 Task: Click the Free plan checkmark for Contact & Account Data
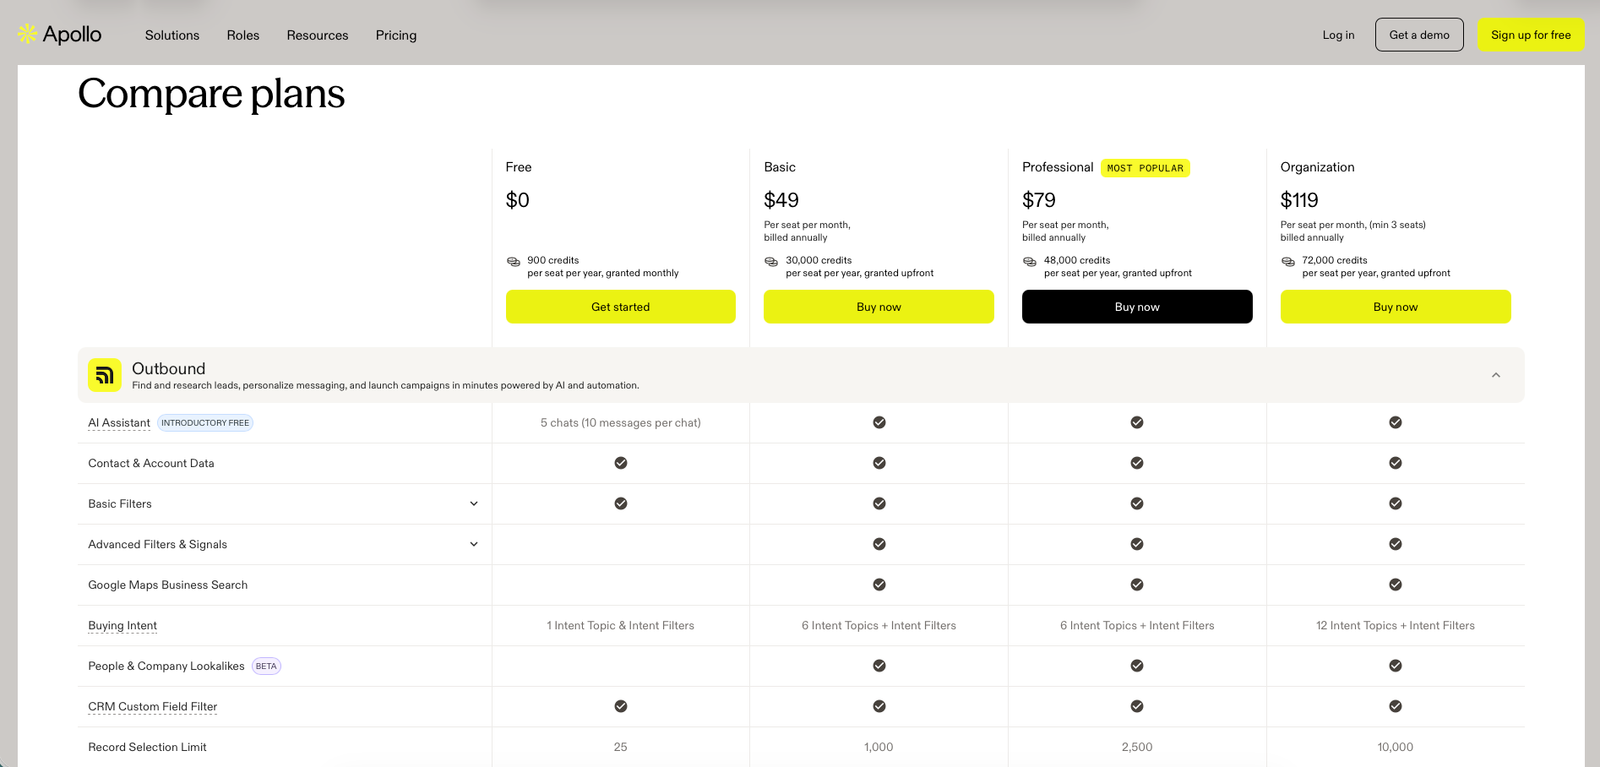click(x=621, y=463)
